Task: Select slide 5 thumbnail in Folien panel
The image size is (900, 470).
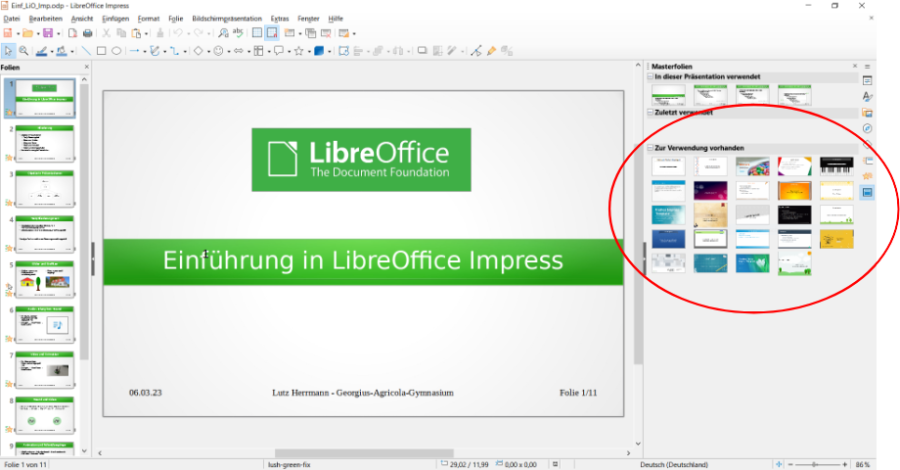Action: 48,278
